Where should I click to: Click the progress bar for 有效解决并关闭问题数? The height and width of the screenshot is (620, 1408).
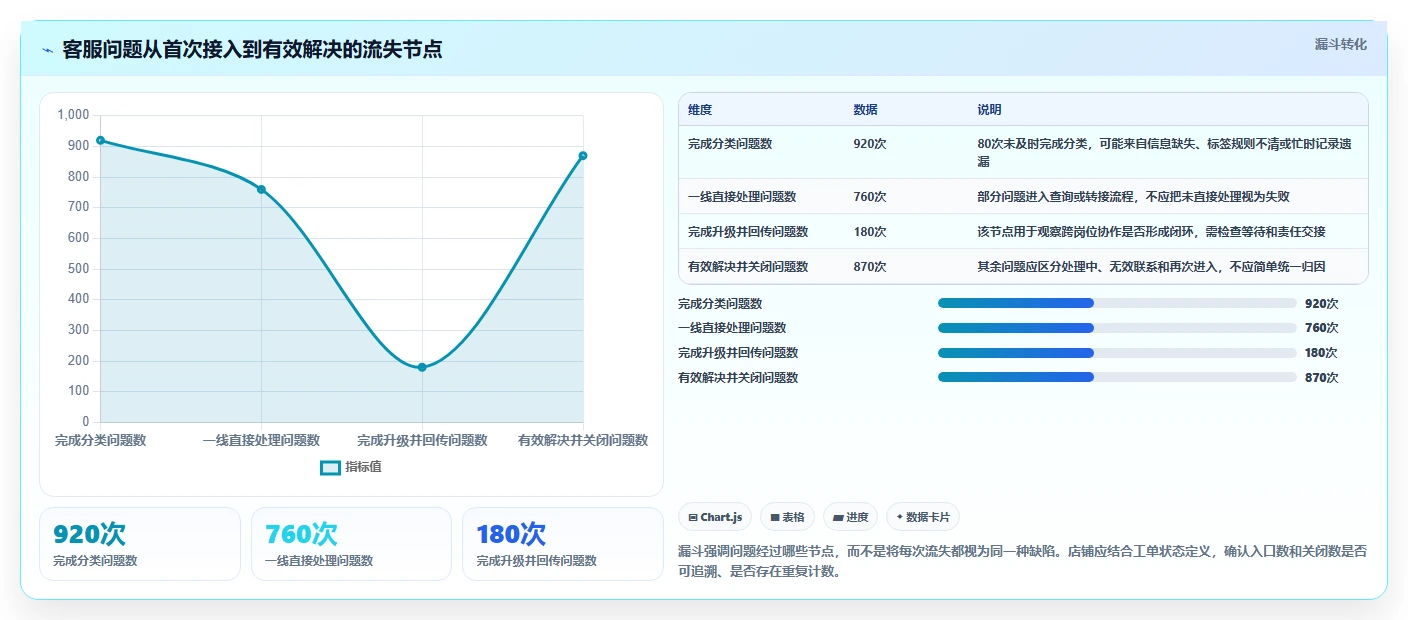point(1117,377)
